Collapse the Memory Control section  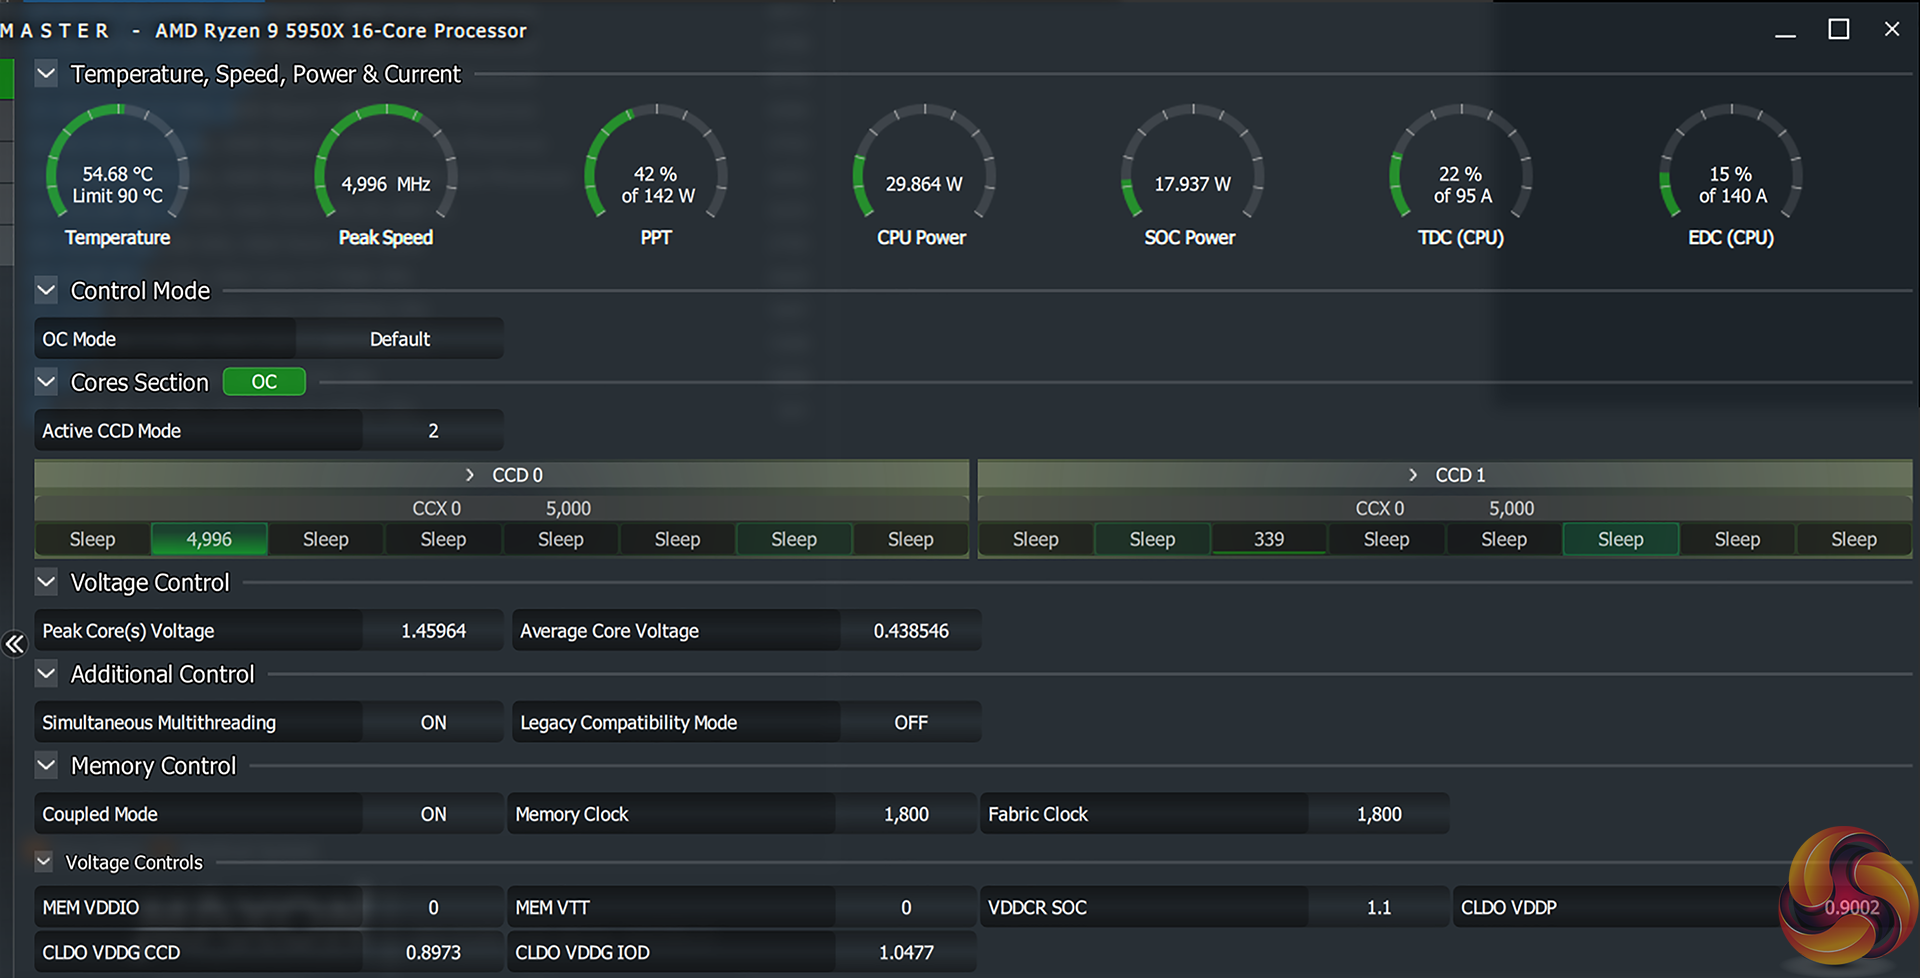pyautogui.click(x=46, y=766)
